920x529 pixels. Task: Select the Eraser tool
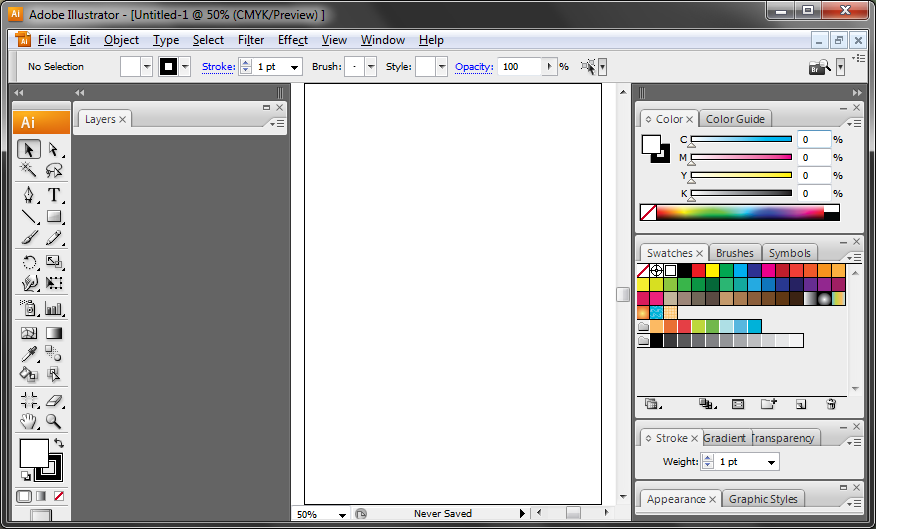(x=53, y=400)
